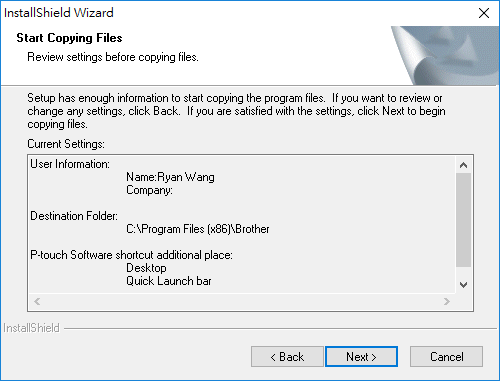The image size is (500, 381).
Task: Click the 'P-touch Software shortcut additional place:' line
Action: [x=131, y=255]
